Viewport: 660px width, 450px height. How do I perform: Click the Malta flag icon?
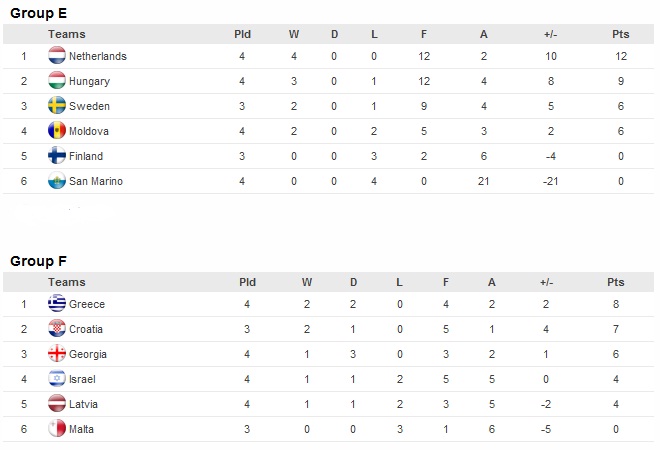coord(57,429)
